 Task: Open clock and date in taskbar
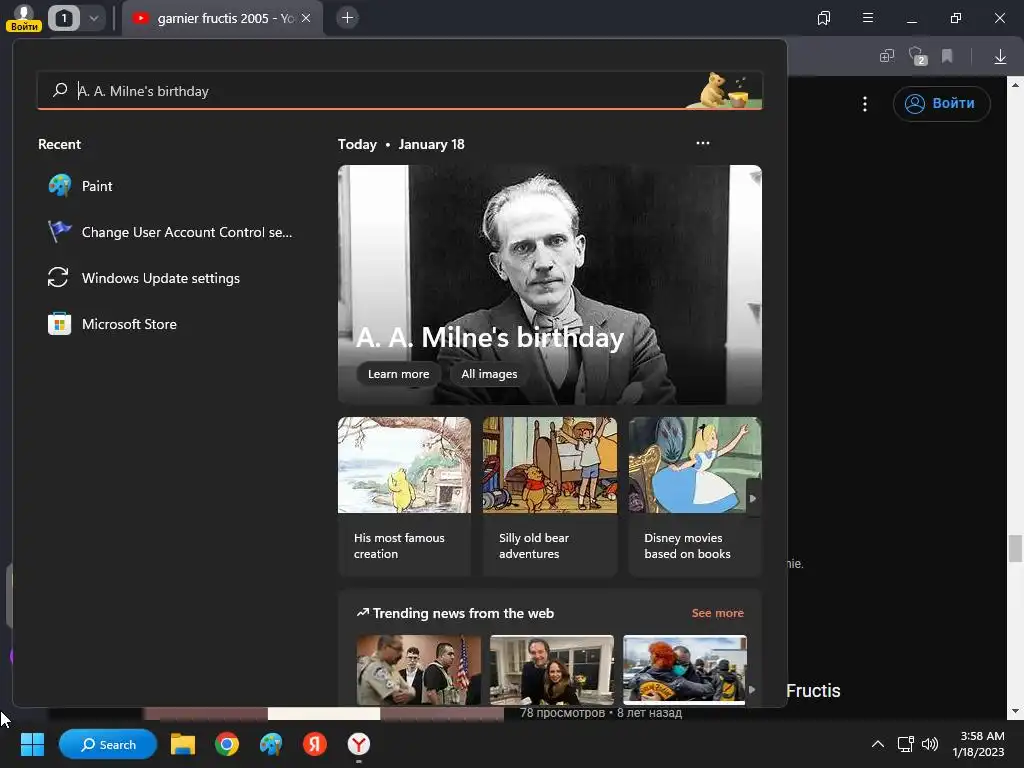(x=978, y=744)
